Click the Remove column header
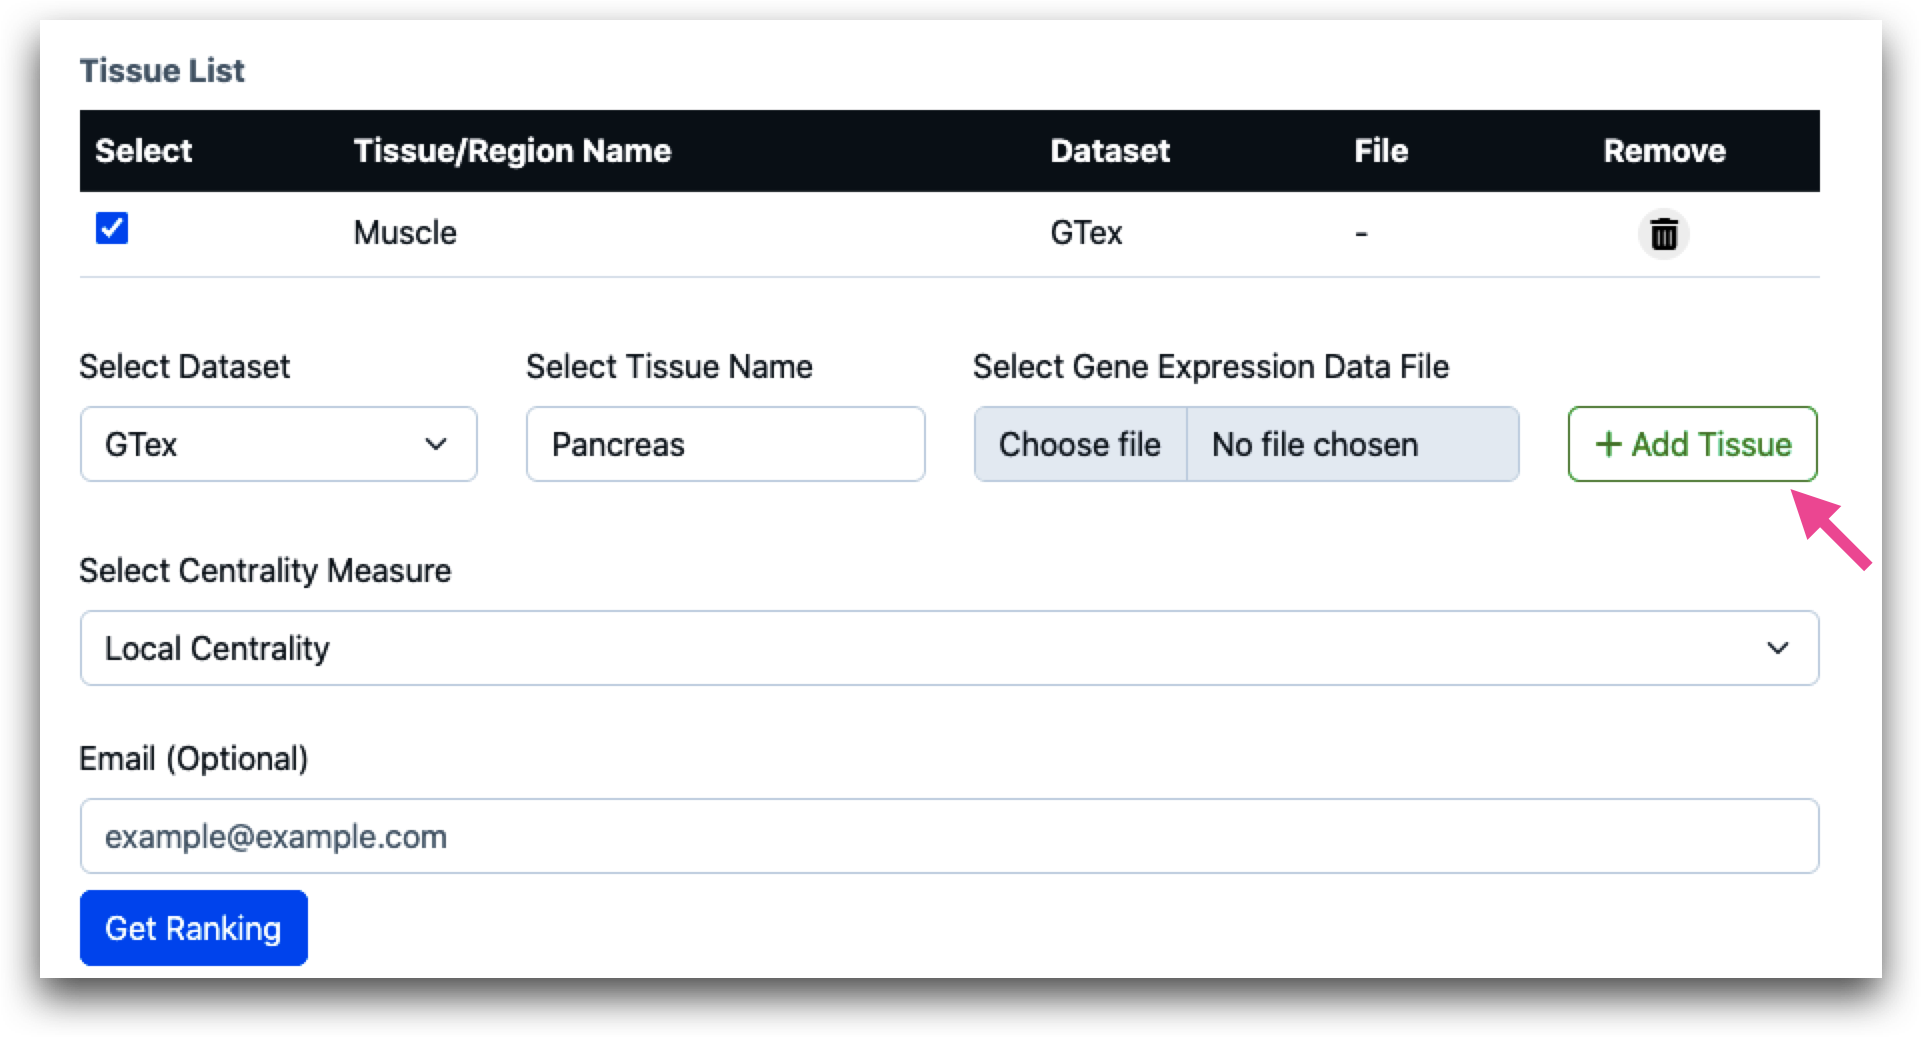The image size is (1922, 1038). [1665, 151]
